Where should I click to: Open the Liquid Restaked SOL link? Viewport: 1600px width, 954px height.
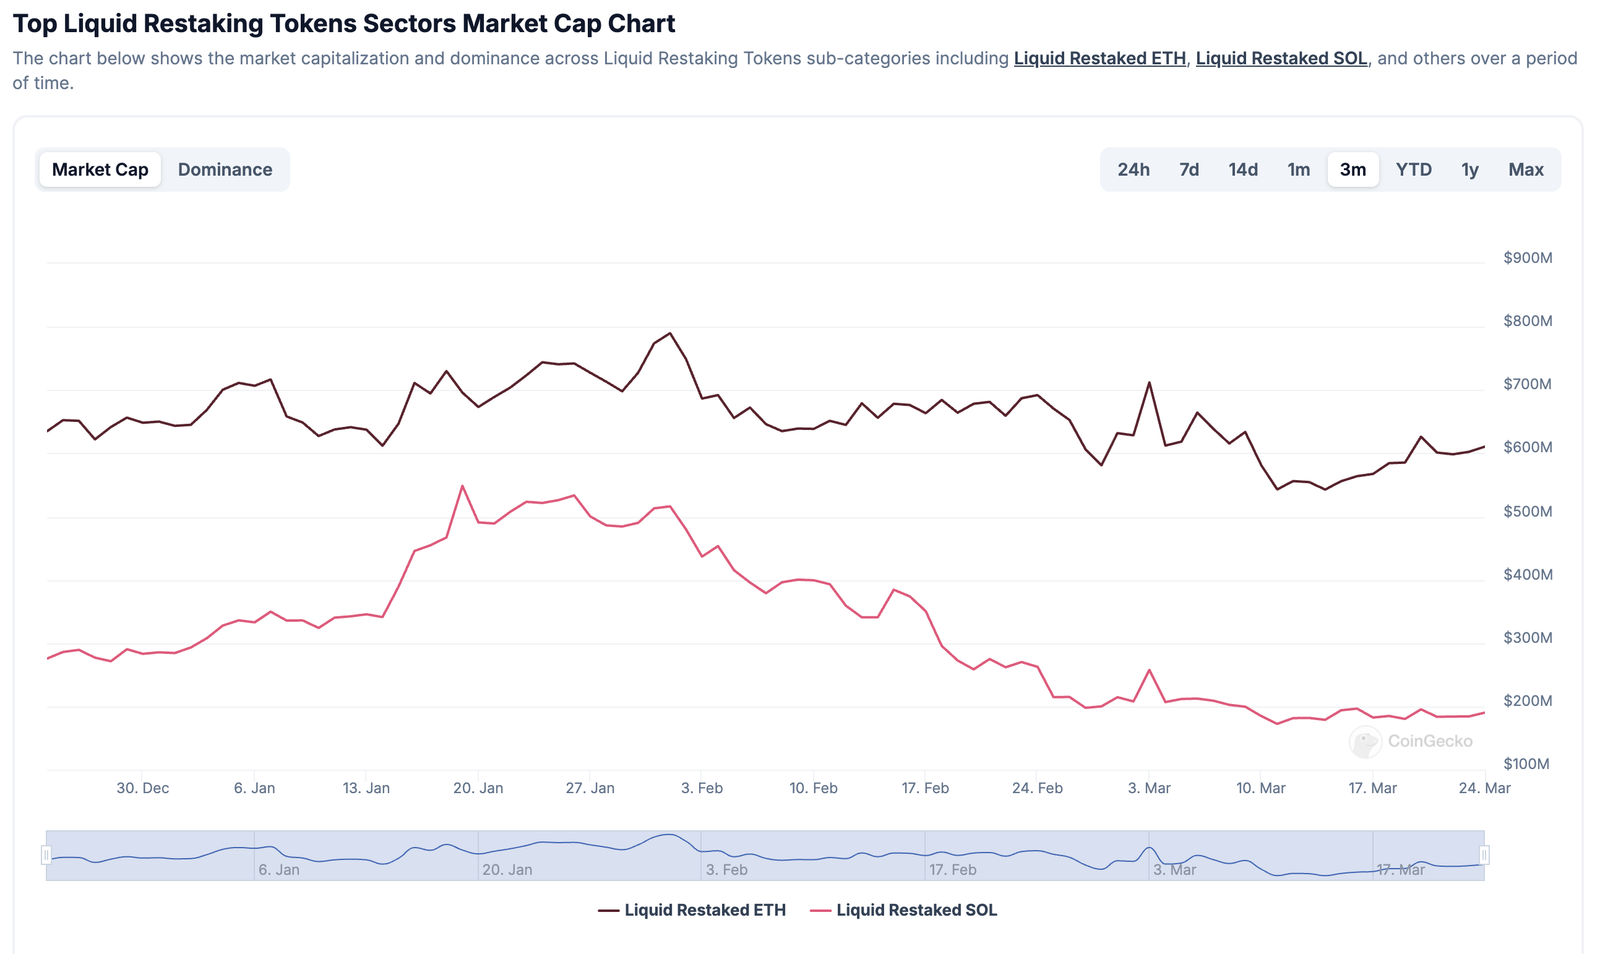1281,58
